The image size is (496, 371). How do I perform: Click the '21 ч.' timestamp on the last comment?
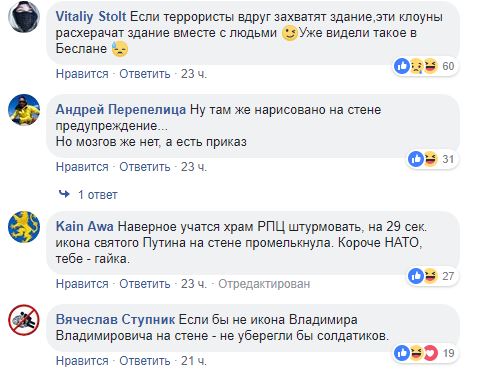click(x=194, y=361)
